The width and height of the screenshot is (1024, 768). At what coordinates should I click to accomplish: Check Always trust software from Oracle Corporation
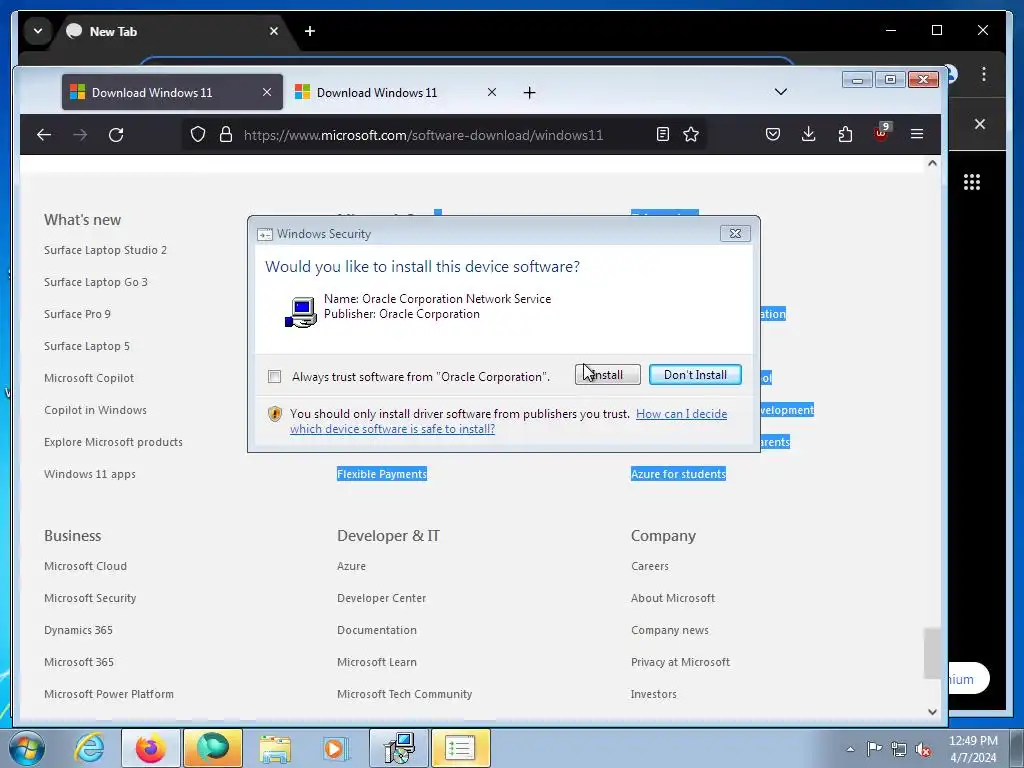[x=274, y=376]
